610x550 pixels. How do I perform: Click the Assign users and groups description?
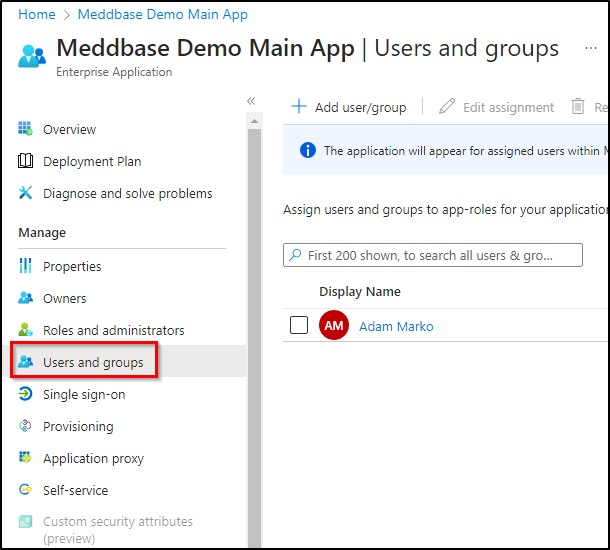point(445,210)
